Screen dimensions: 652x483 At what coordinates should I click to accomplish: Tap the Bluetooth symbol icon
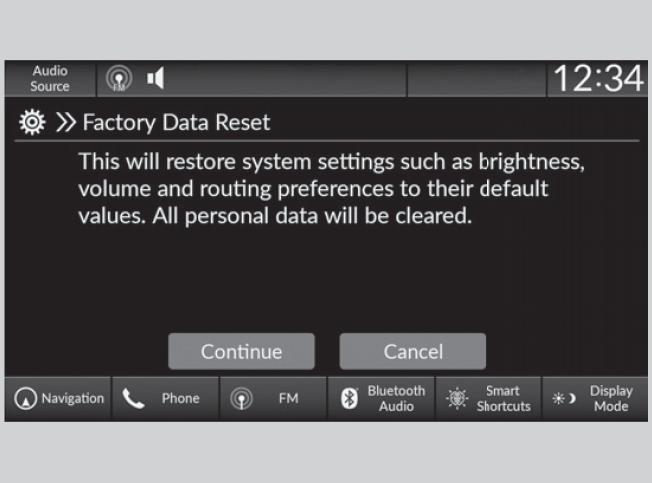pos(349,399)
